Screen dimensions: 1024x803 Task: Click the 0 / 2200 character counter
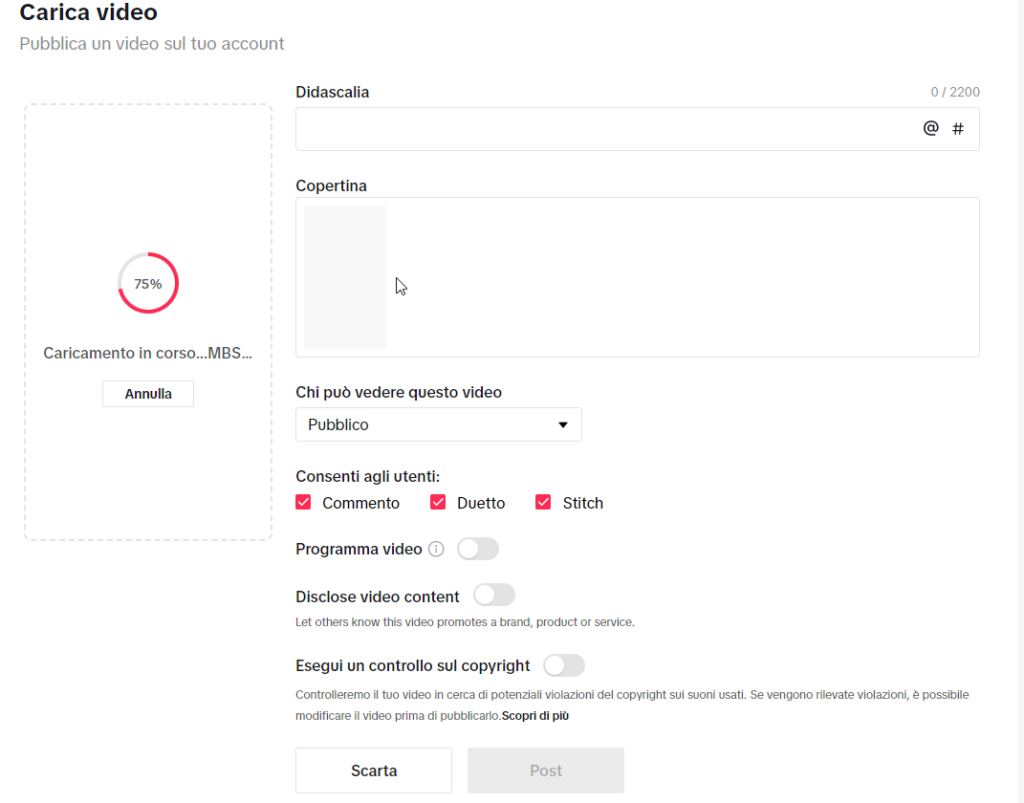(x=955, y=92)
